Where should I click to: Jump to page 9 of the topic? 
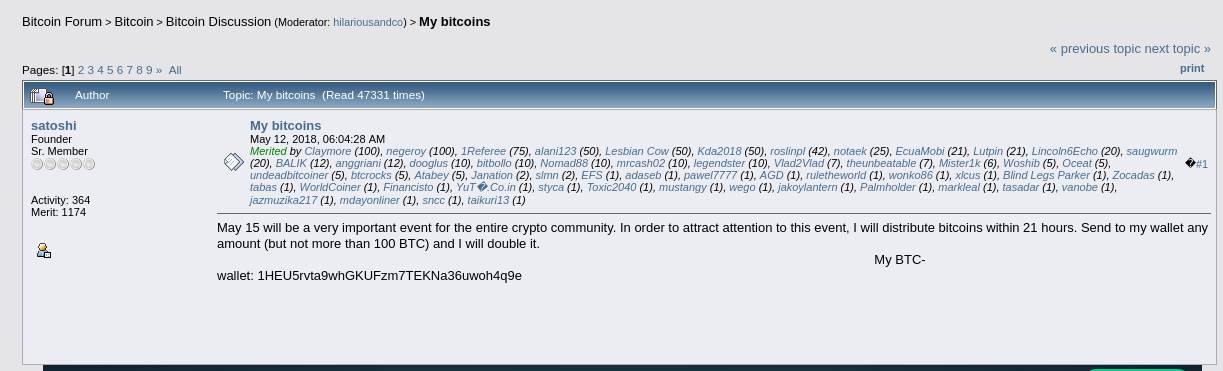coord(149,70)
